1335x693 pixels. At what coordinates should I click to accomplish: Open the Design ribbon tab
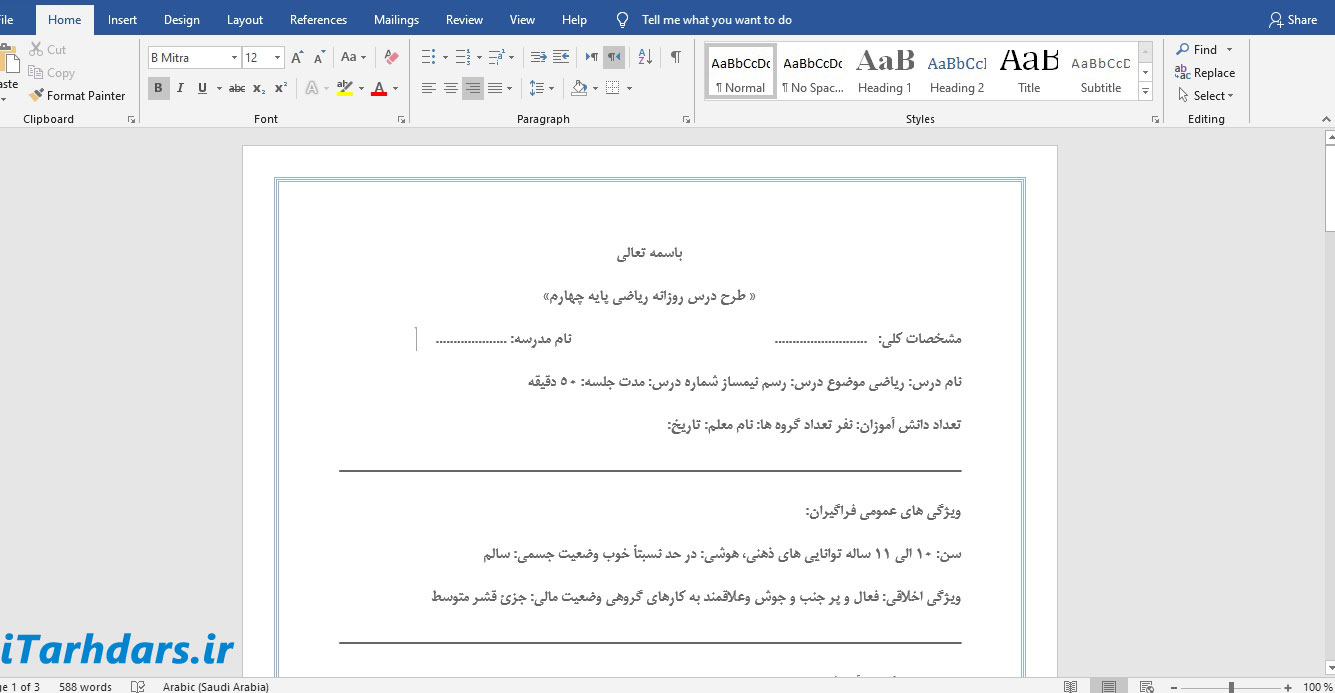tap(181, 20)
